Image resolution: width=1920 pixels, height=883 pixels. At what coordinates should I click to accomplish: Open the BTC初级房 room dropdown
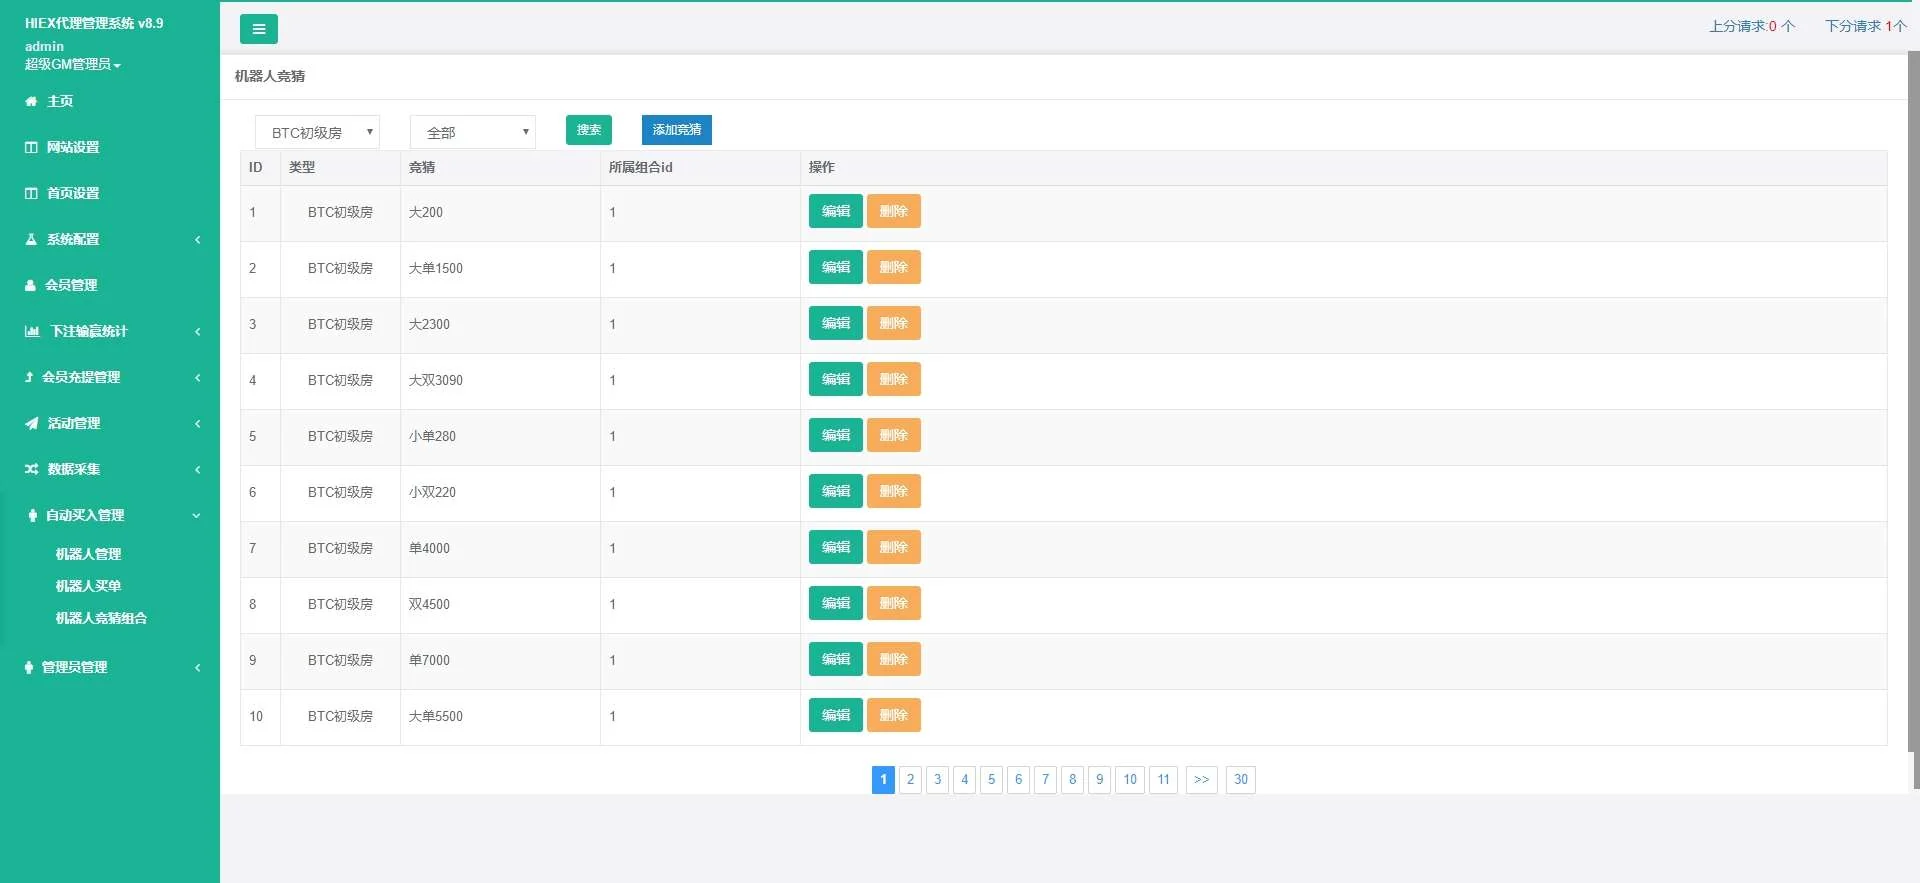[x=317, y=132]
